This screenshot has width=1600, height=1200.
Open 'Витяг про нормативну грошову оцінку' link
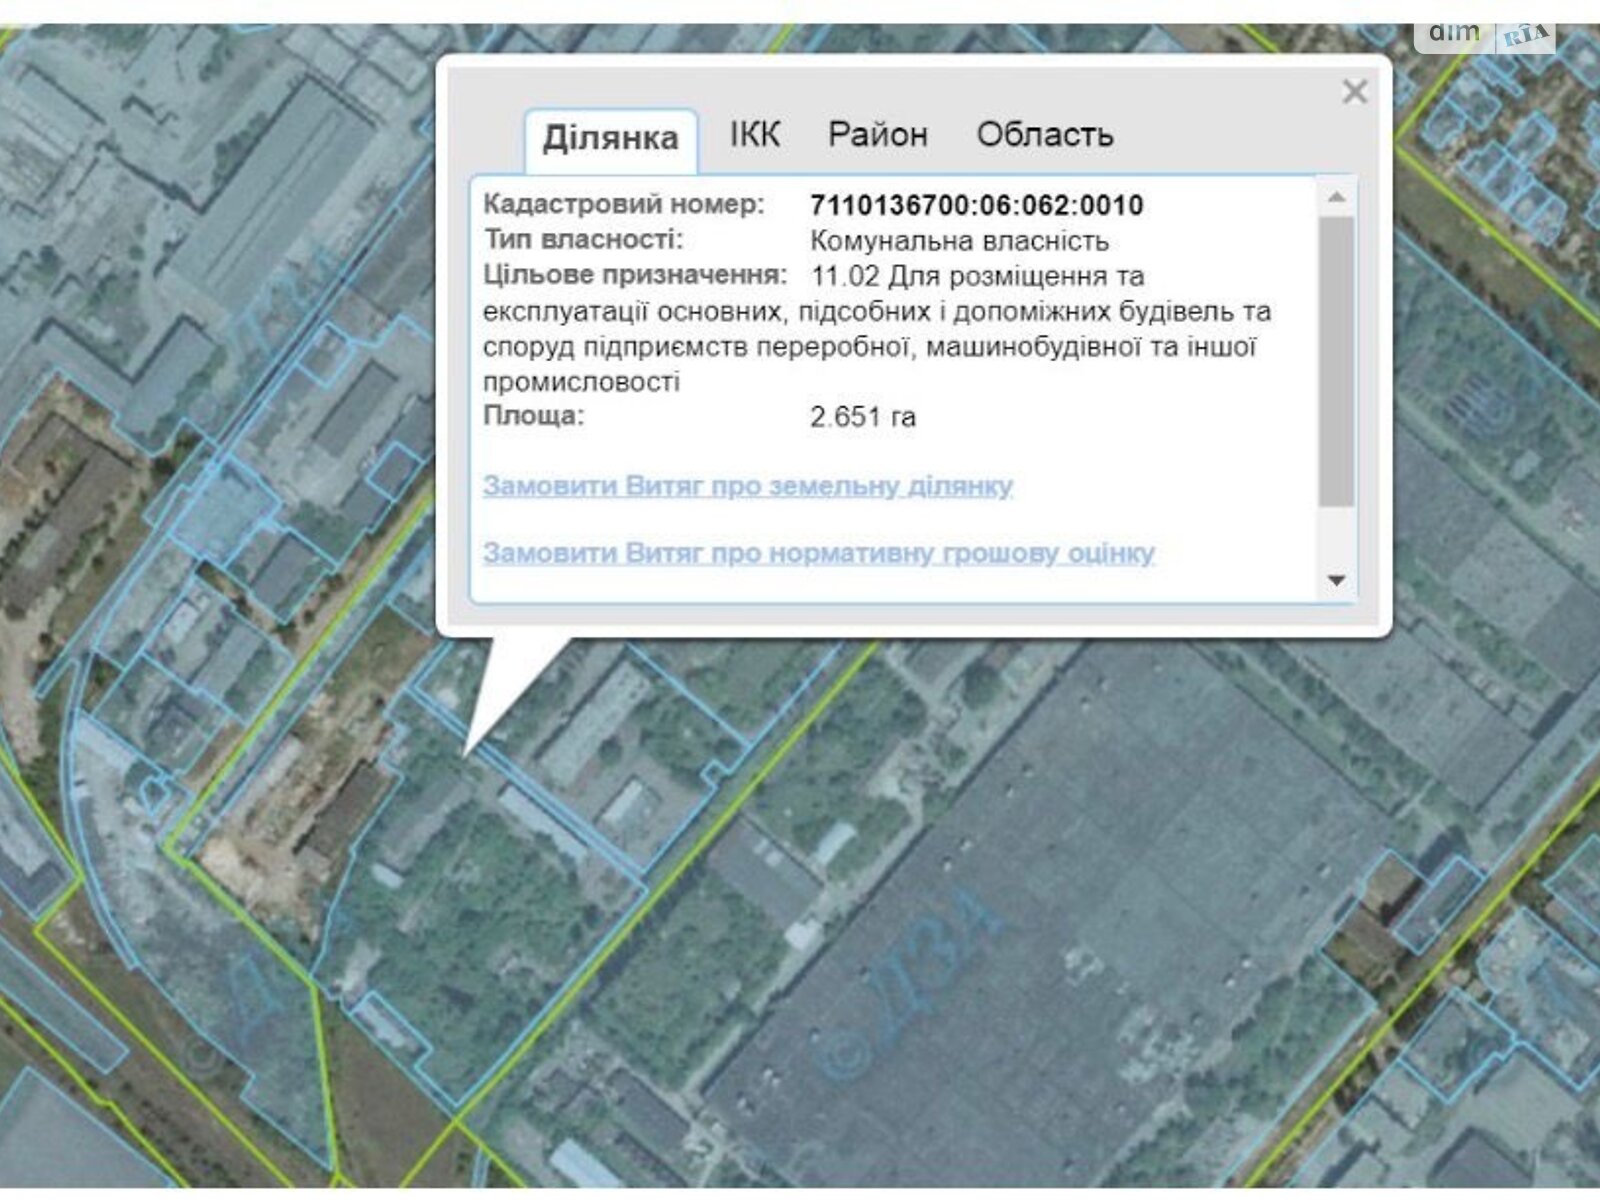pyautogui.click(x=818, y=553)
